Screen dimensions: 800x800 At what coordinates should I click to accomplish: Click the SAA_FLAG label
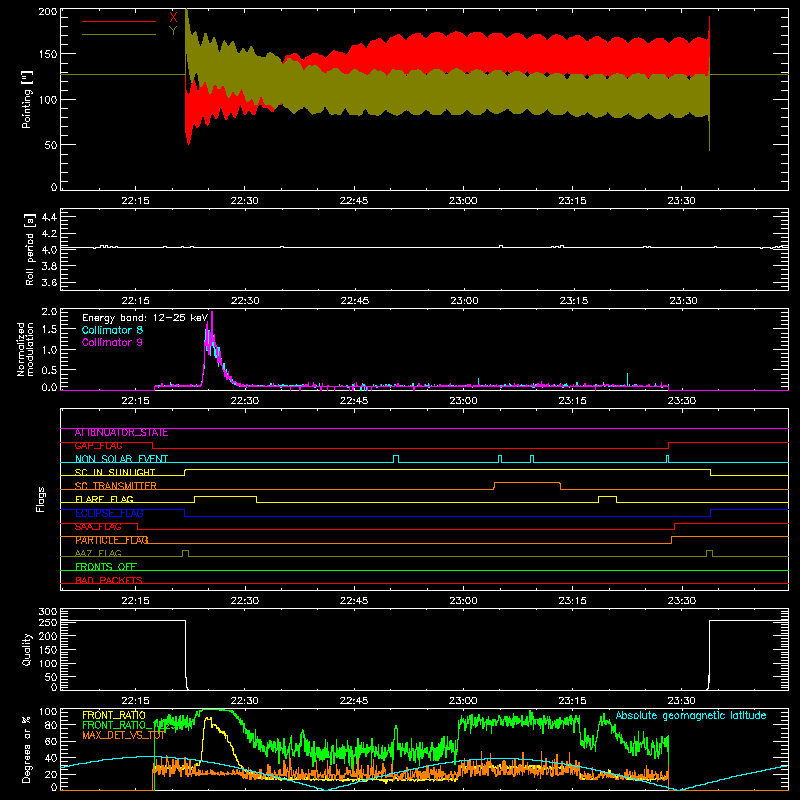[98, 527]
